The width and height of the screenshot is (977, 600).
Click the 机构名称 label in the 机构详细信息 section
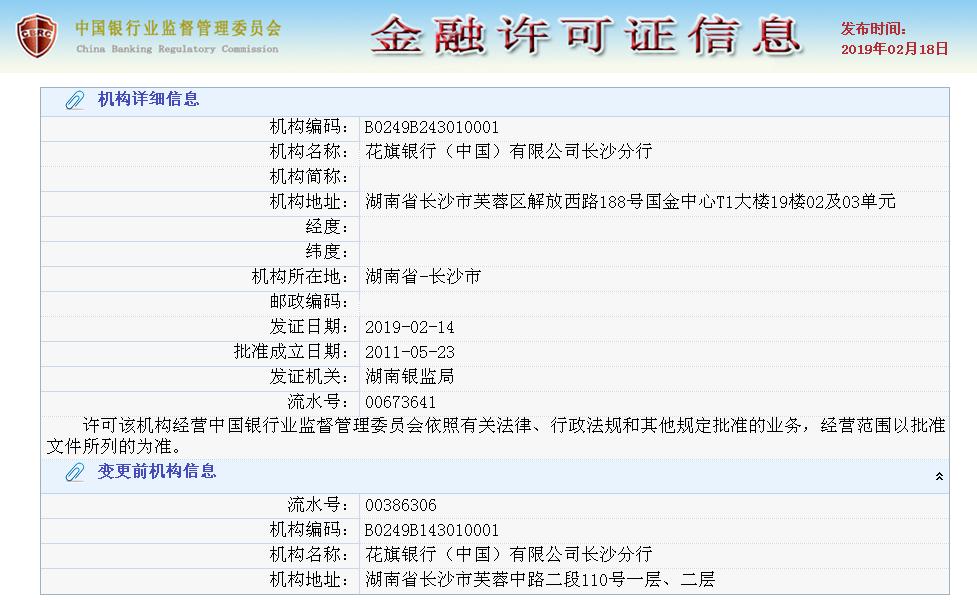pos(309,151)
